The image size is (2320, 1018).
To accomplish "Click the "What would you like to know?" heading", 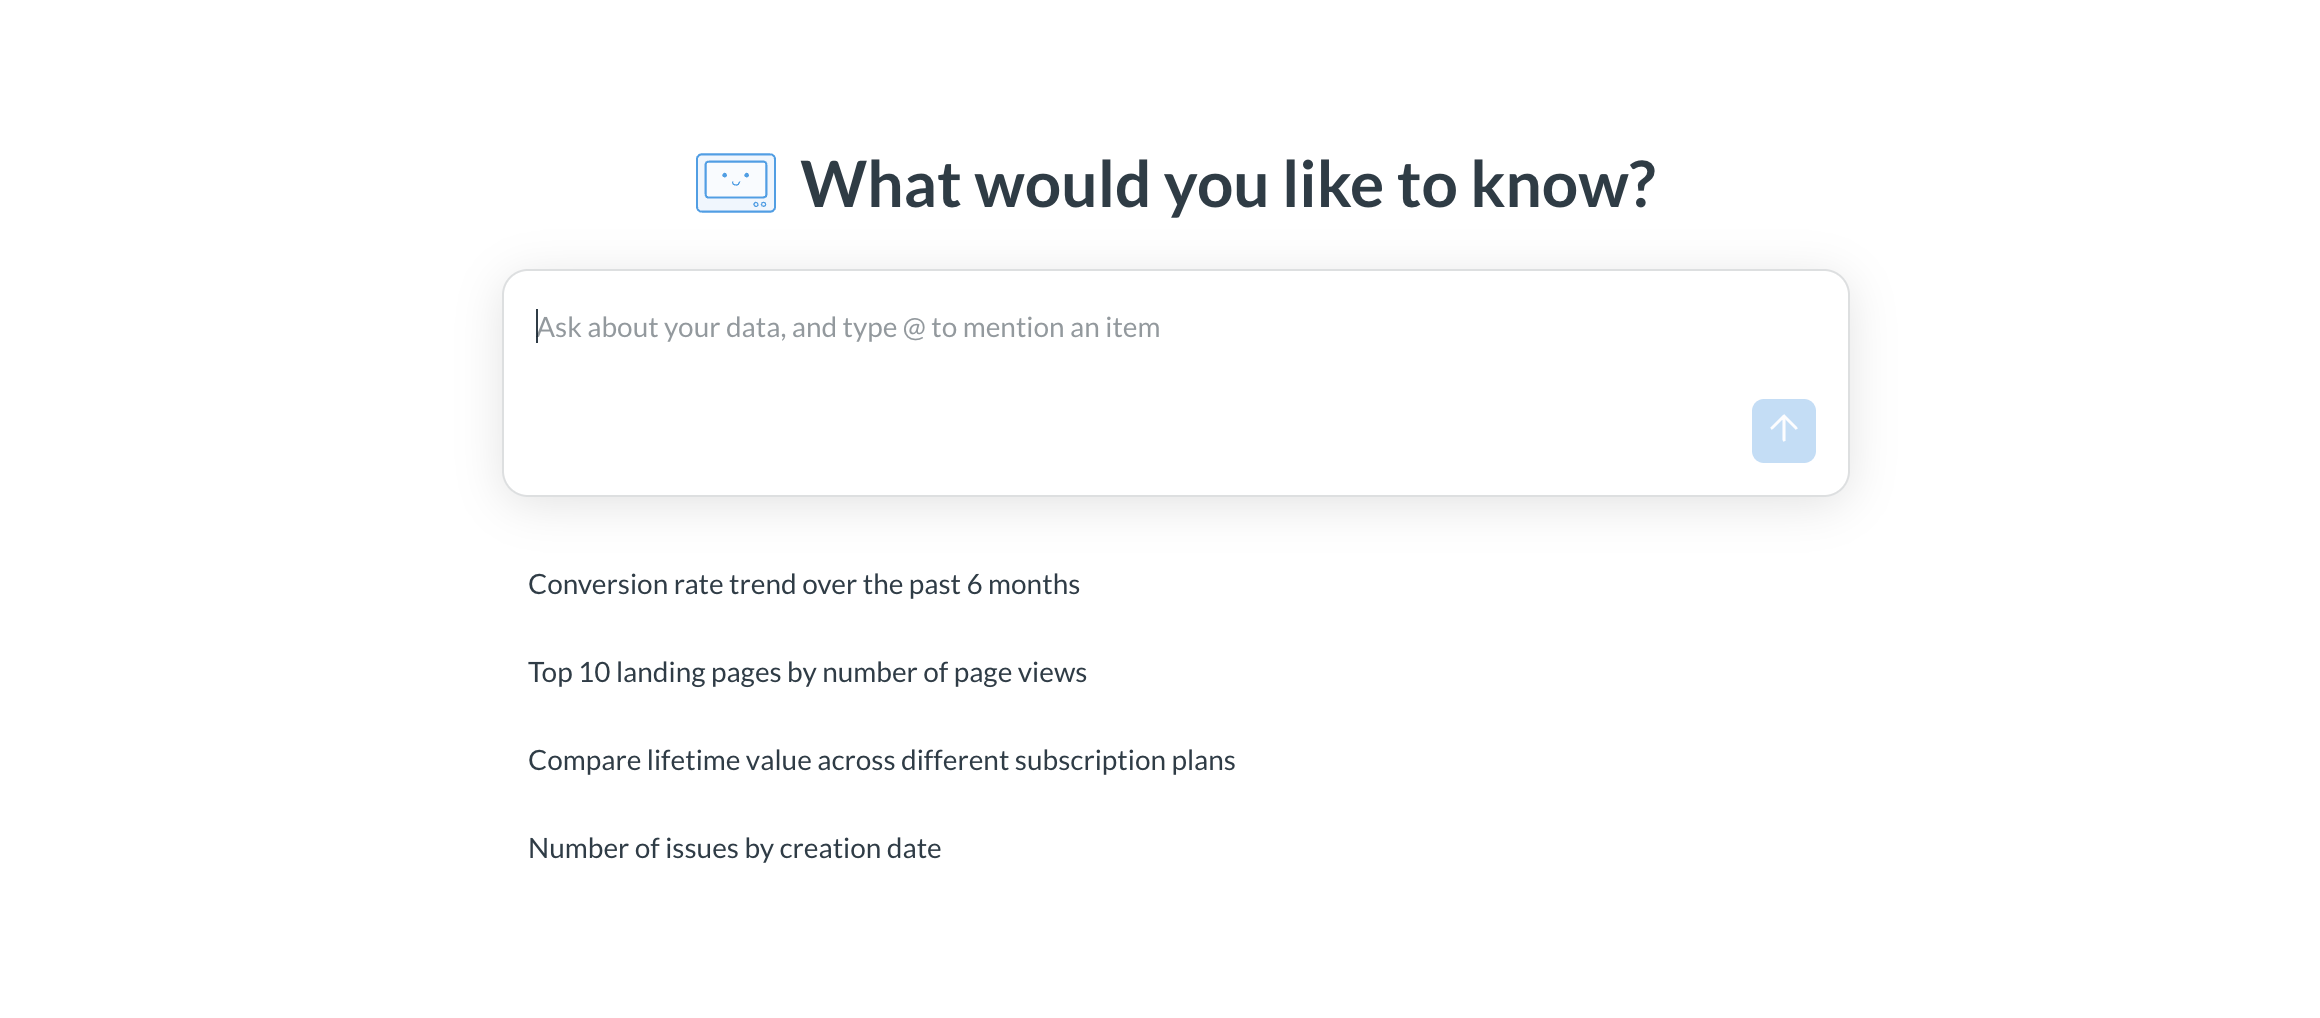I will click(x=1227, y=185).
